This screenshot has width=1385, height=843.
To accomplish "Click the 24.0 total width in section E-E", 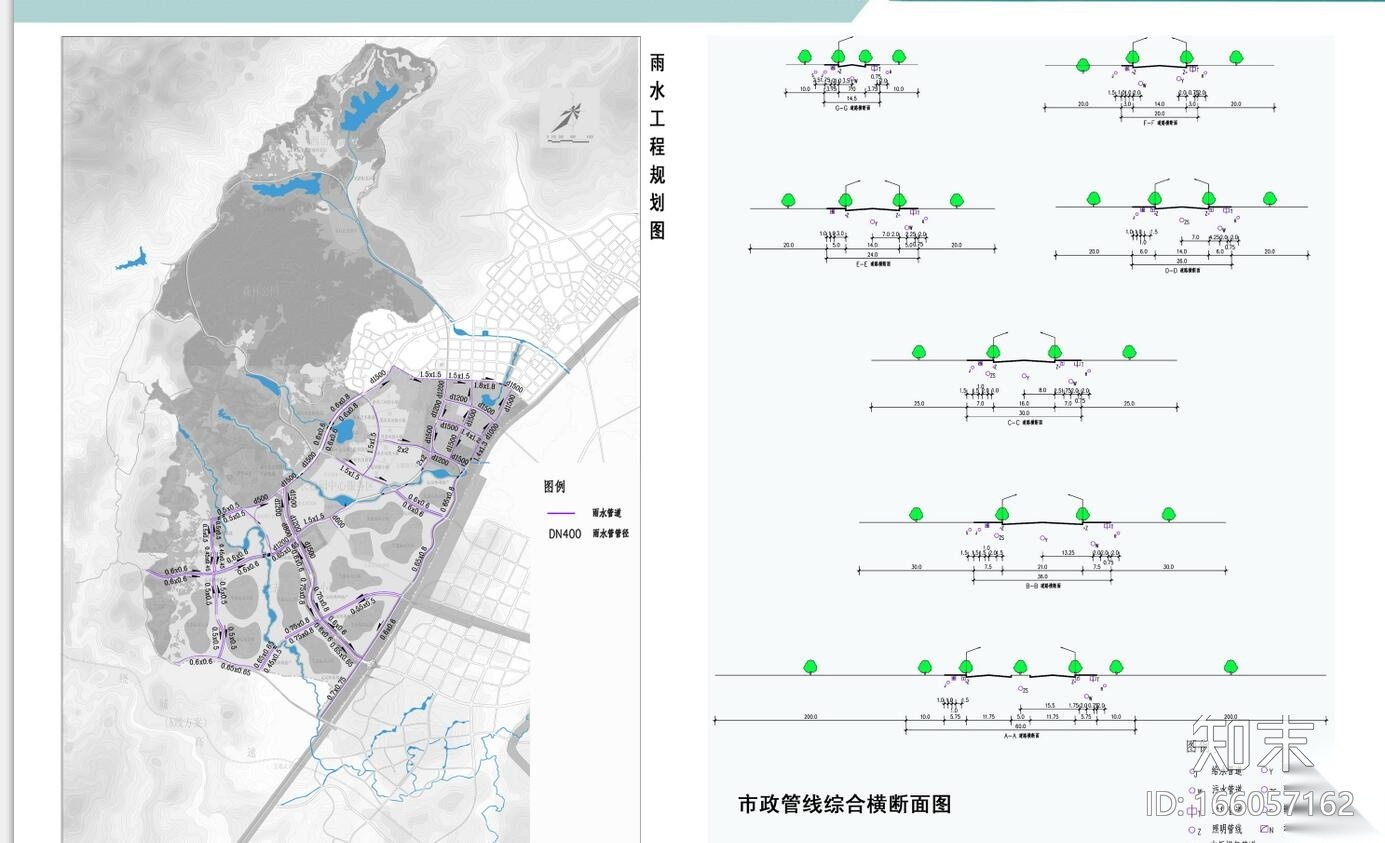I will point(873,255).
